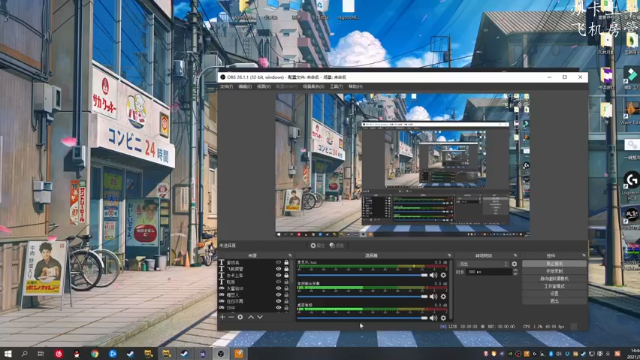This screenshot has width=640, height=360.
Task: Pop out the Audio Mixer dock icon
Action: (x=449, y=256)
